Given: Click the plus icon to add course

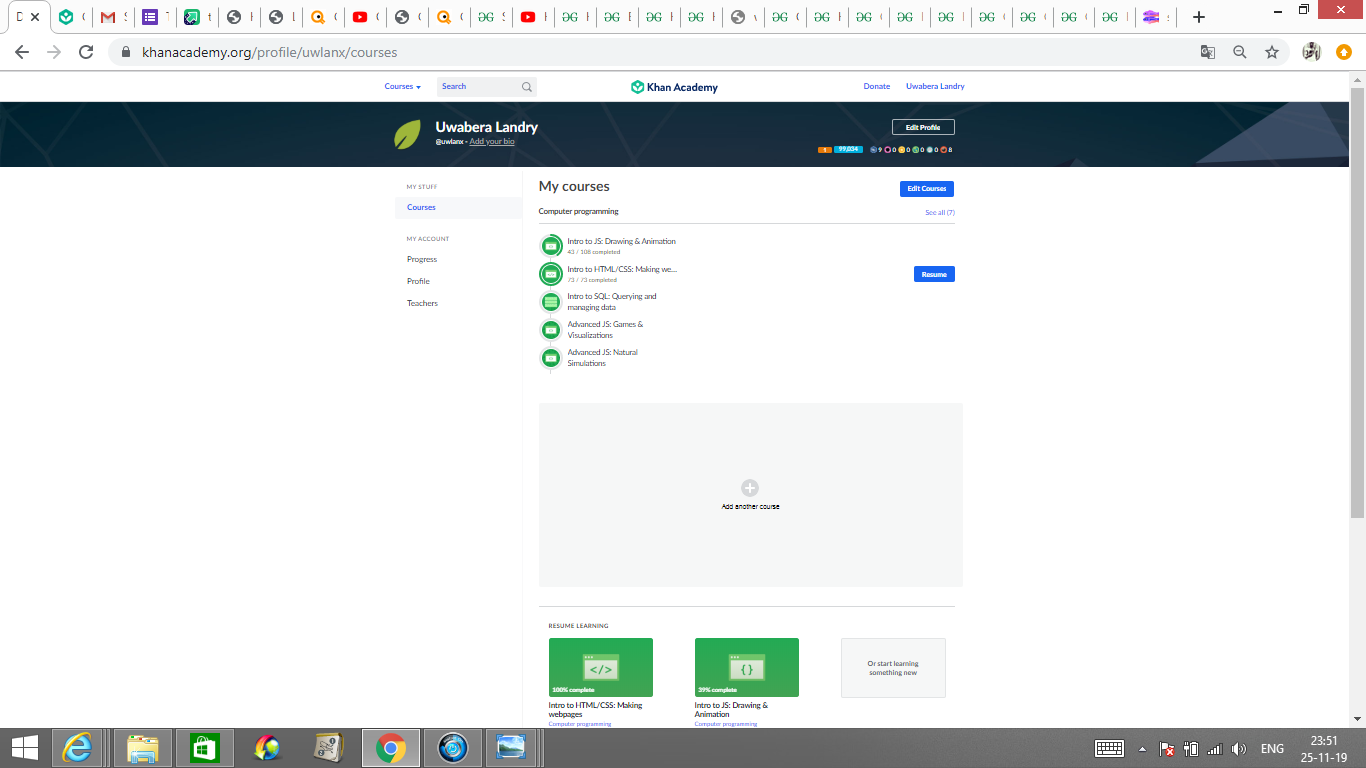Looking at the screenshot, I should (750, 488).
